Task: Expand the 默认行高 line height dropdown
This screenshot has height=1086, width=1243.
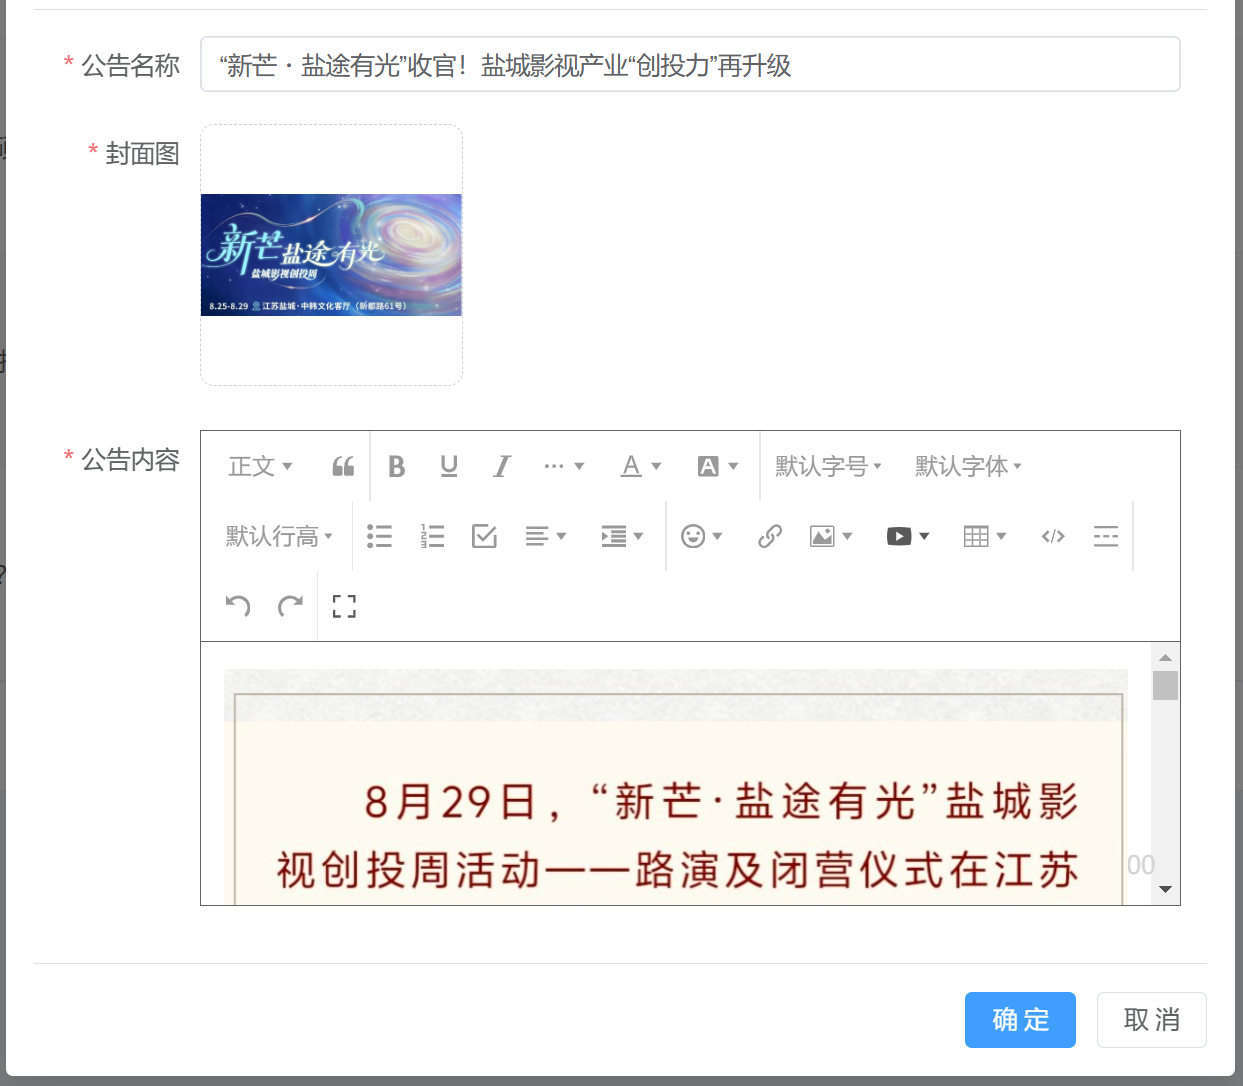Action: [279, 536]
